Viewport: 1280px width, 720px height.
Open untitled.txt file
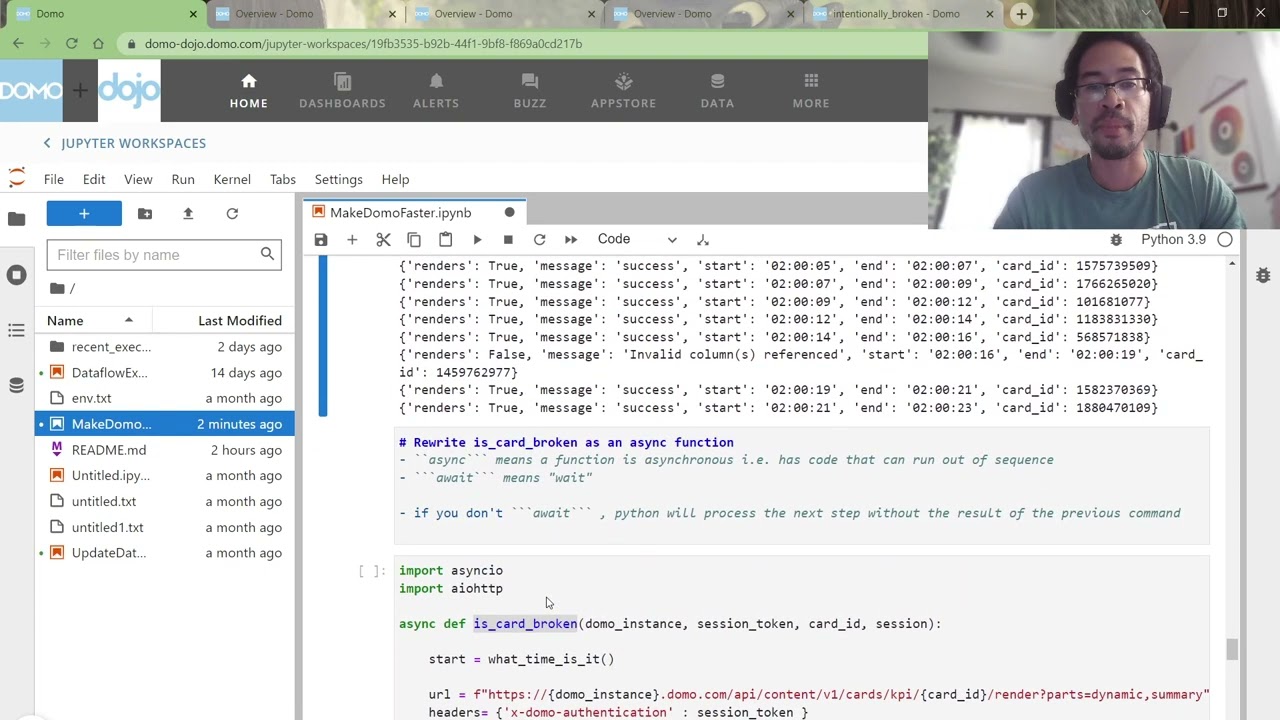tap(165, 501)
